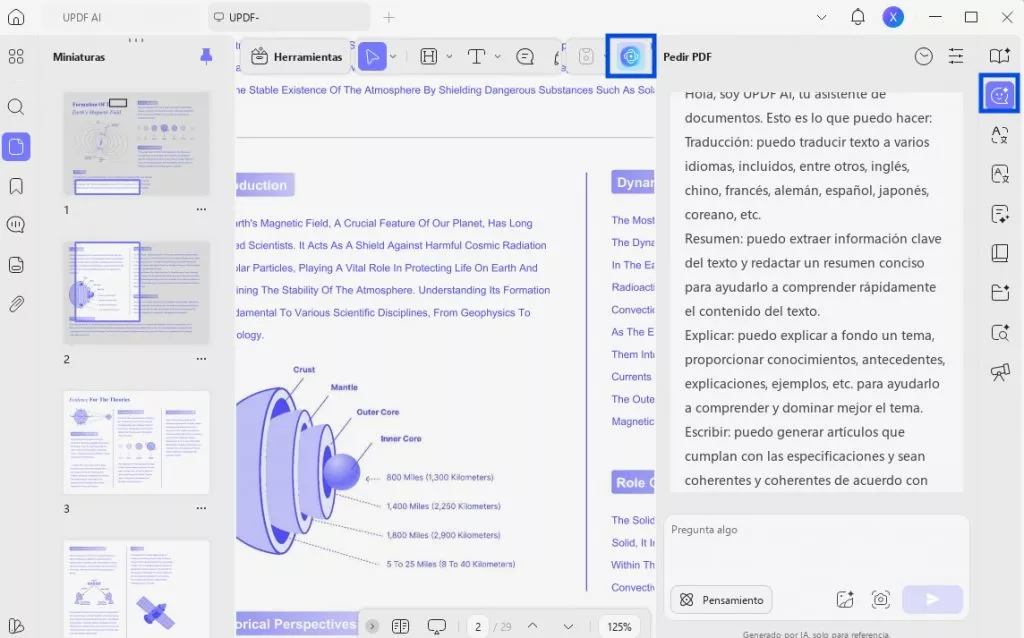
Task: Open the user account avatar
Action: 893,17
